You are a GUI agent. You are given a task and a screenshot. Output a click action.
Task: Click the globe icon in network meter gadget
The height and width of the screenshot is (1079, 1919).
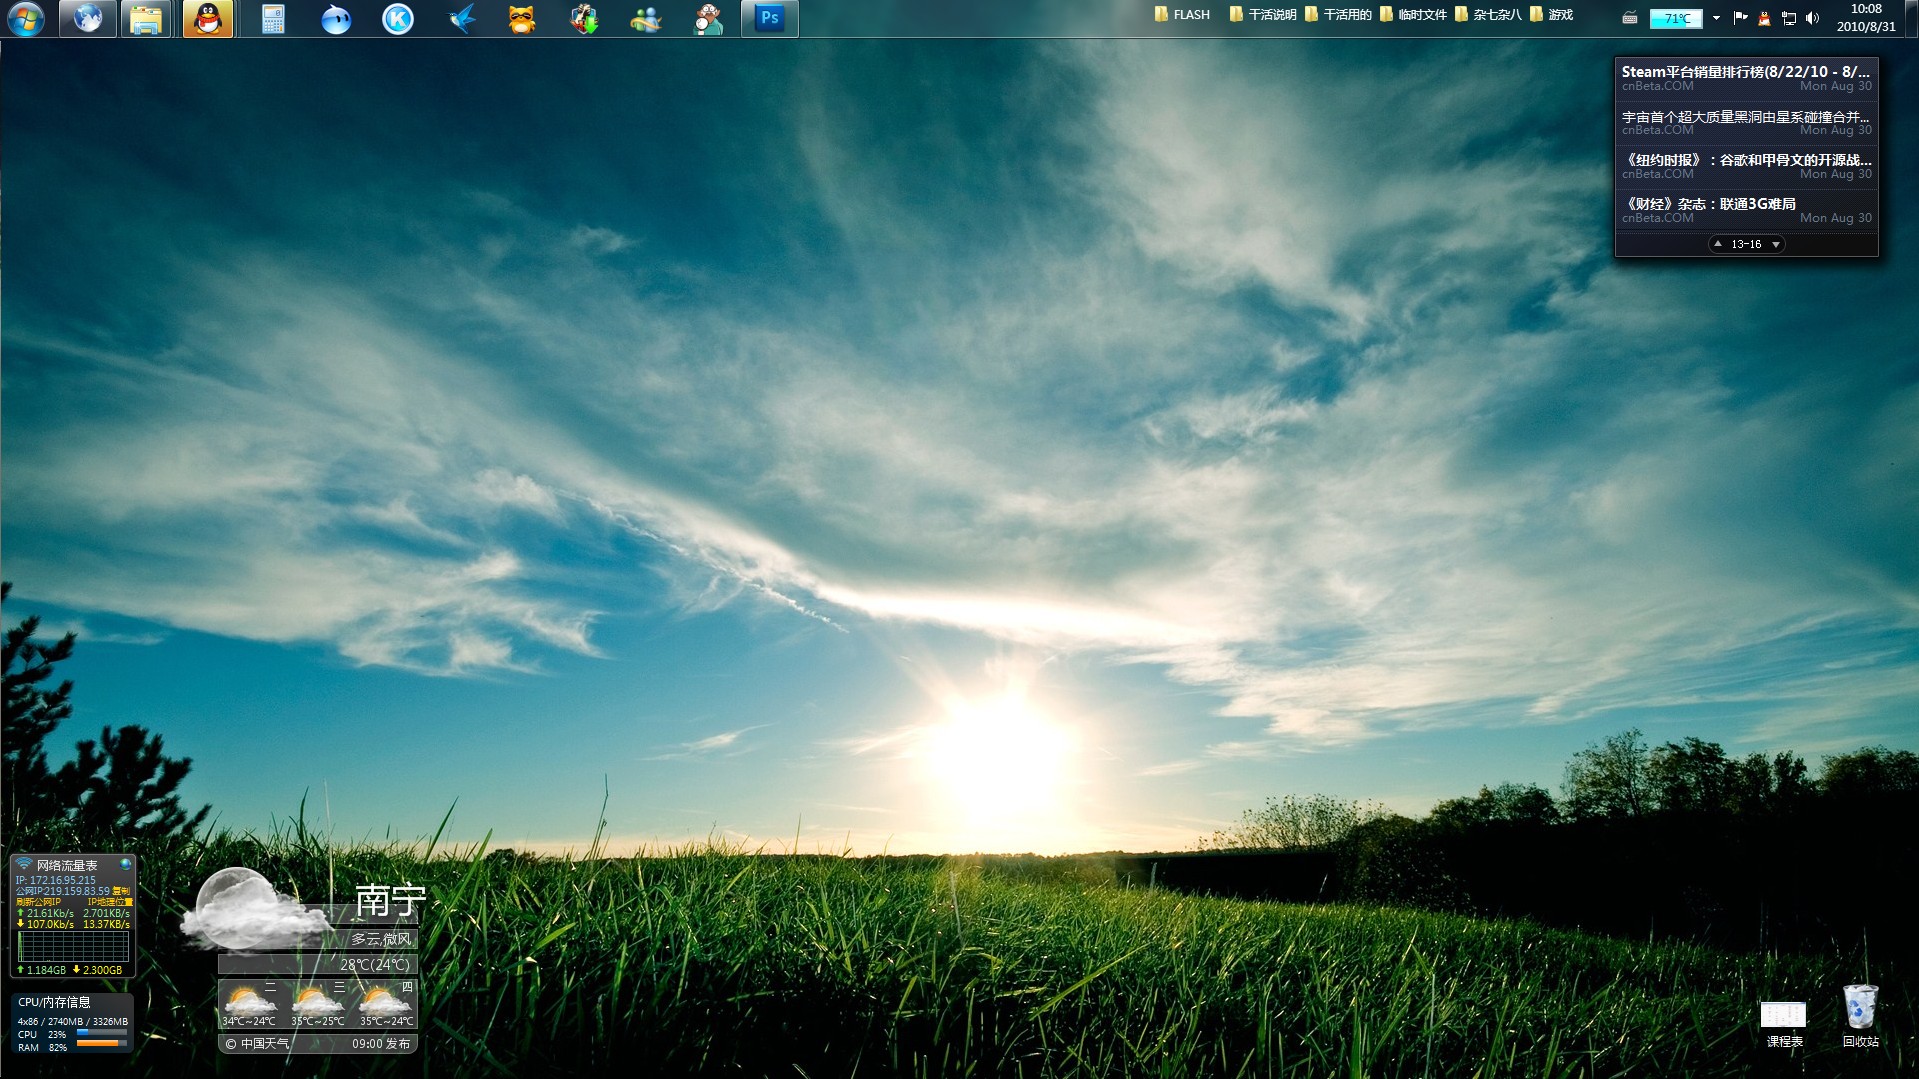pos(125,864)
